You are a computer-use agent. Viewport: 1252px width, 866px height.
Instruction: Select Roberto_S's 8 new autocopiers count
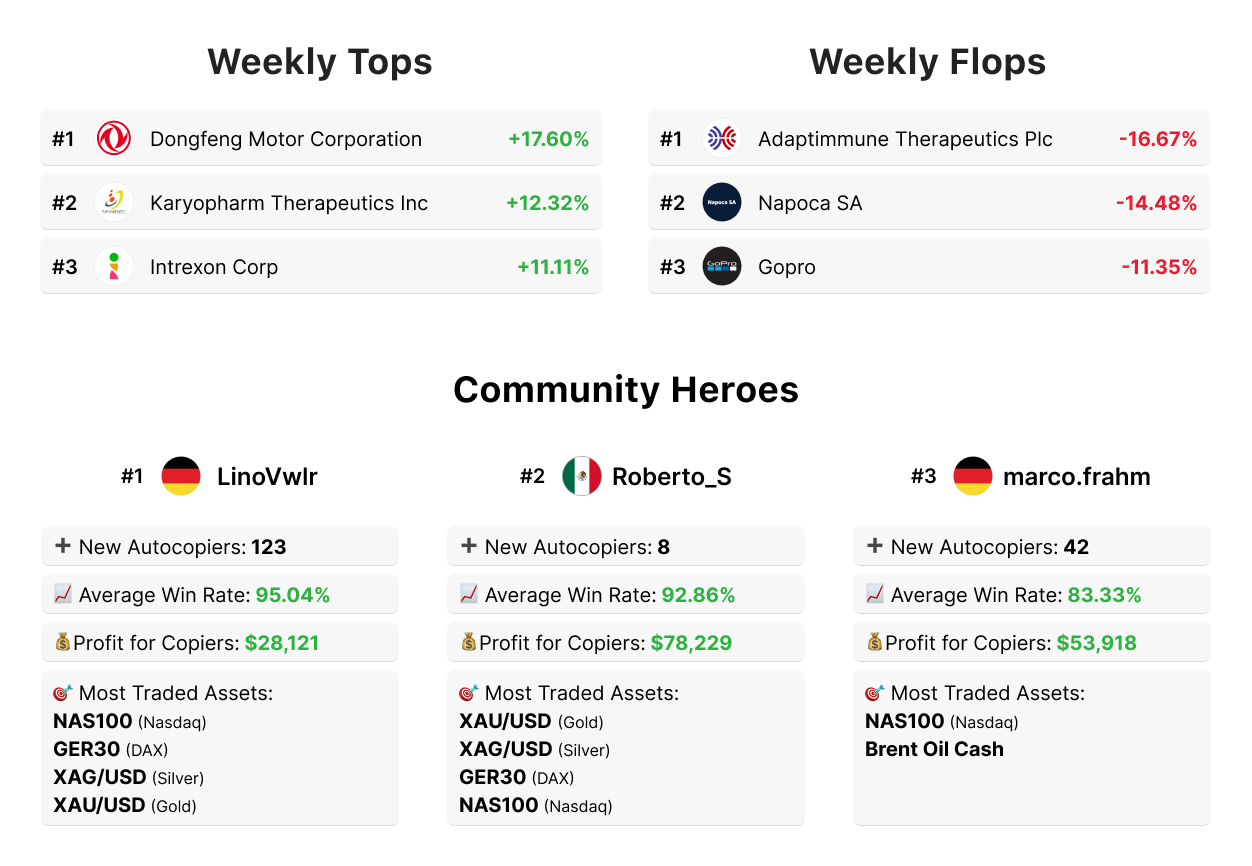(x=664, y=547)
